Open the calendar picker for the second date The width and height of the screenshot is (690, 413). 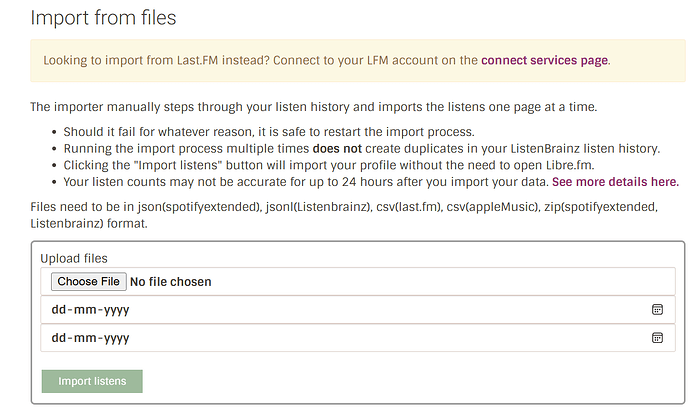657,338
